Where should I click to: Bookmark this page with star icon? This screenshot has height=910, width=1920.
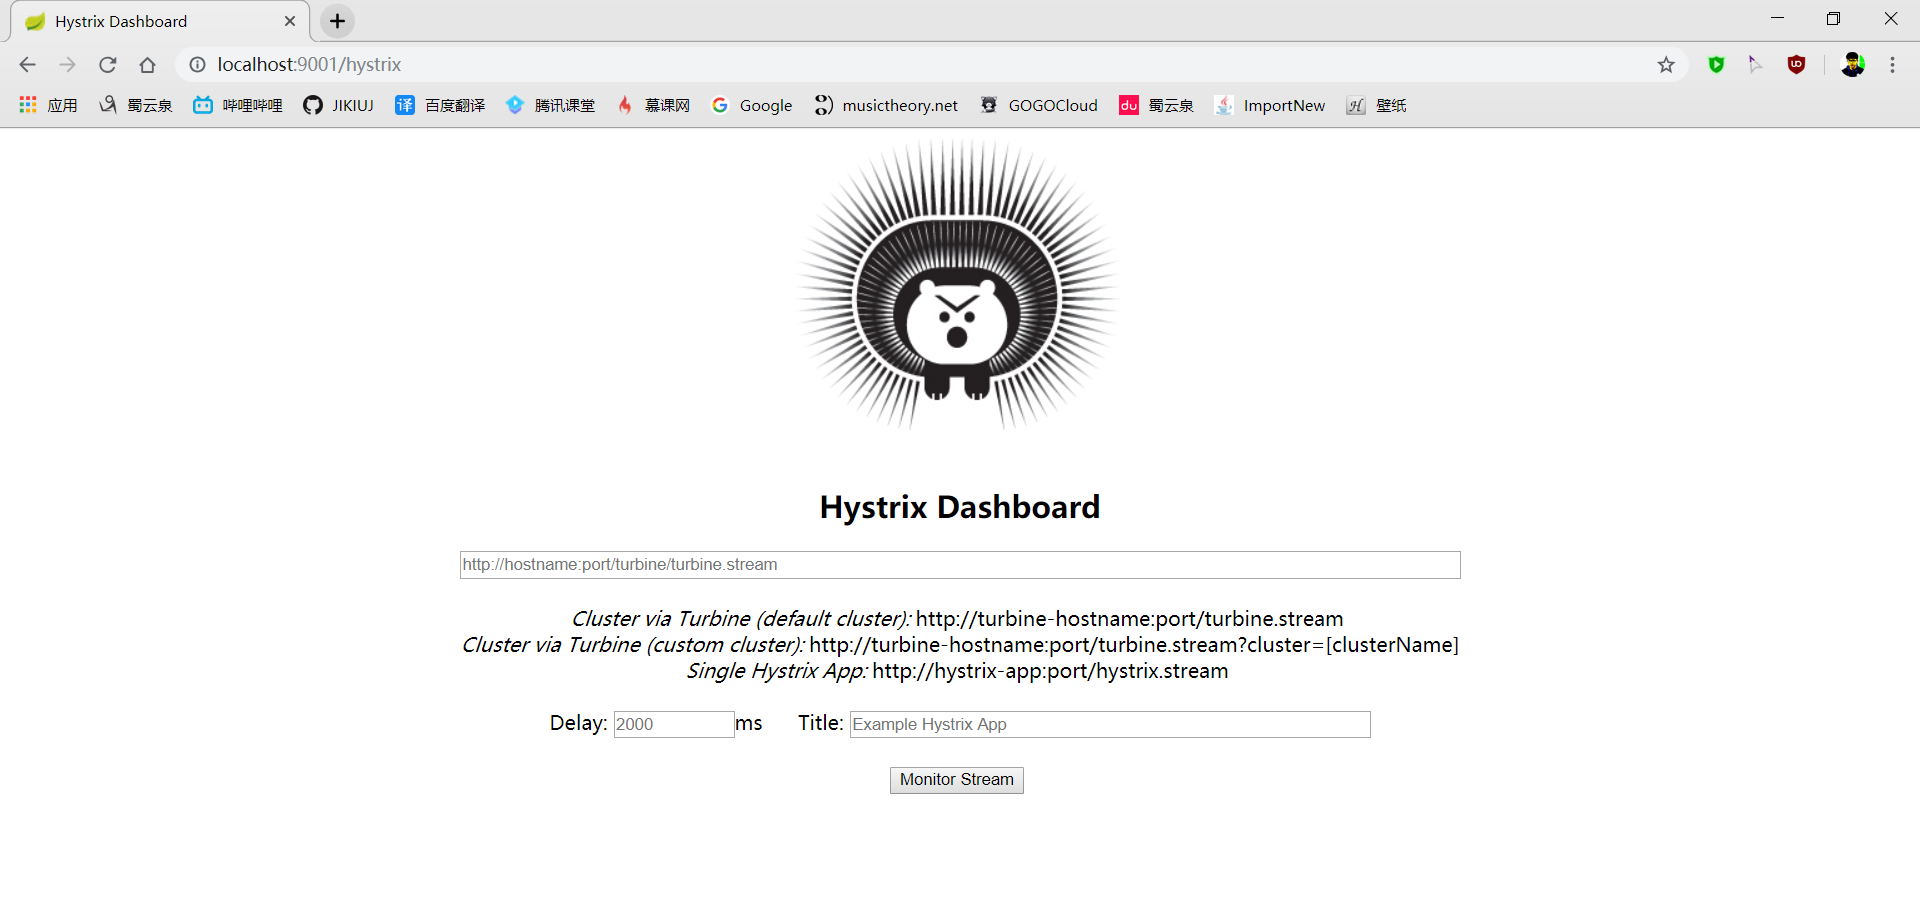(1666, 65)
